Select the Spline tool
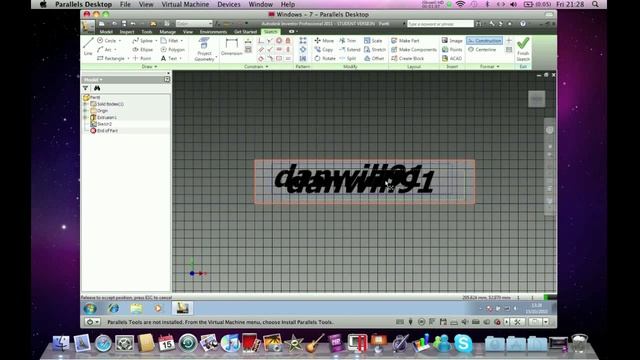 (142, 41)
